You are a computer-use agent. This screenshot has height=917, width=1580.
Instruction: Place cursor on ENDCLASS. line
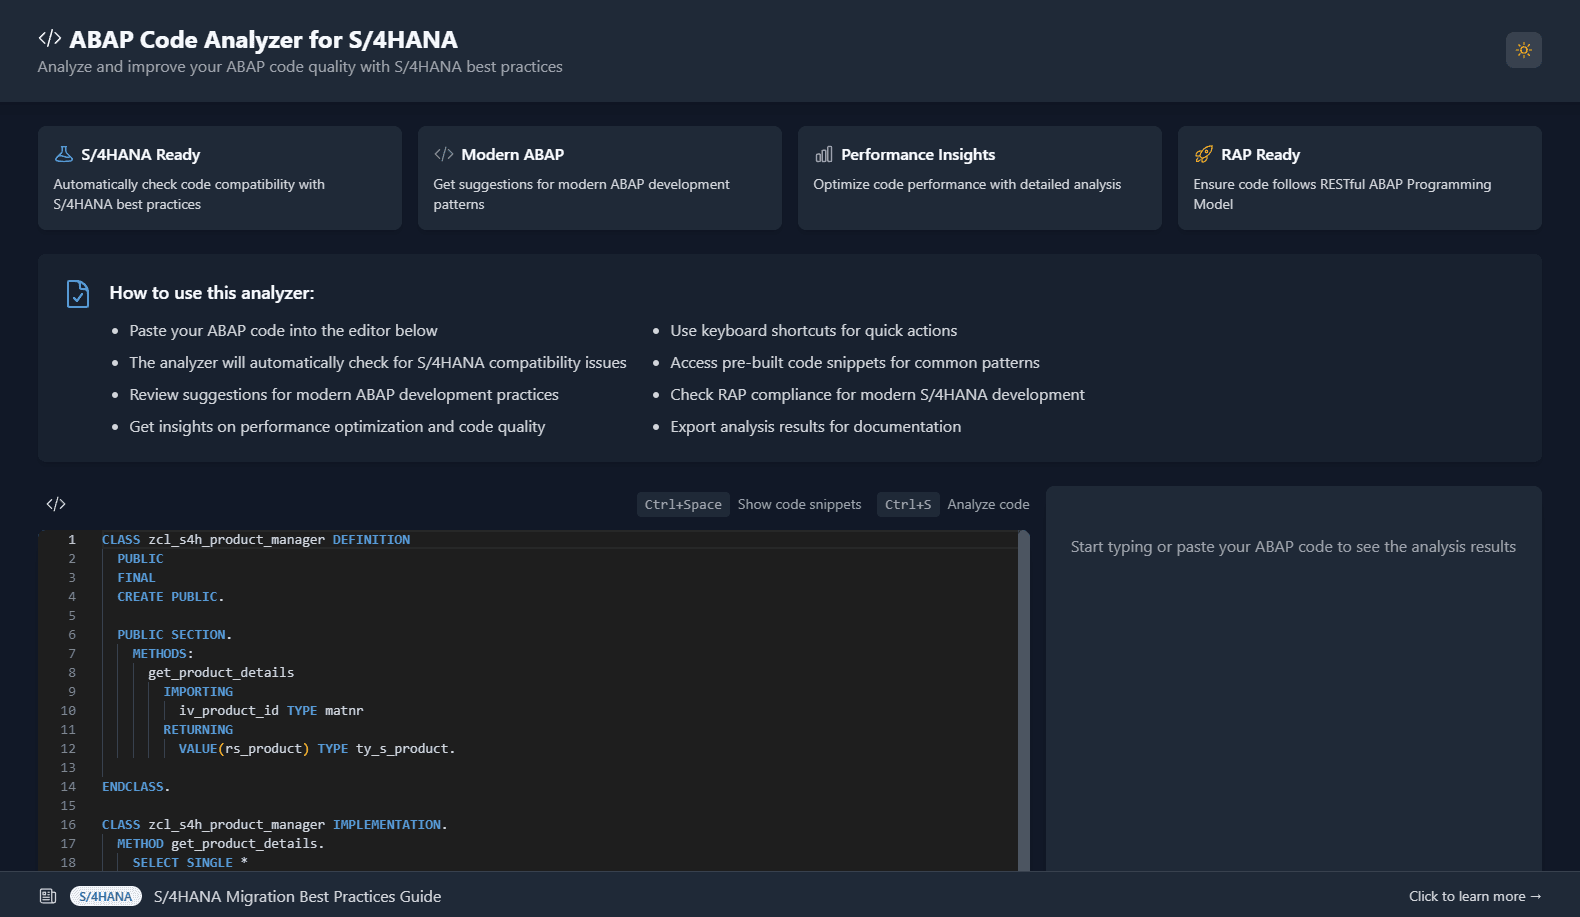(136, 786)
